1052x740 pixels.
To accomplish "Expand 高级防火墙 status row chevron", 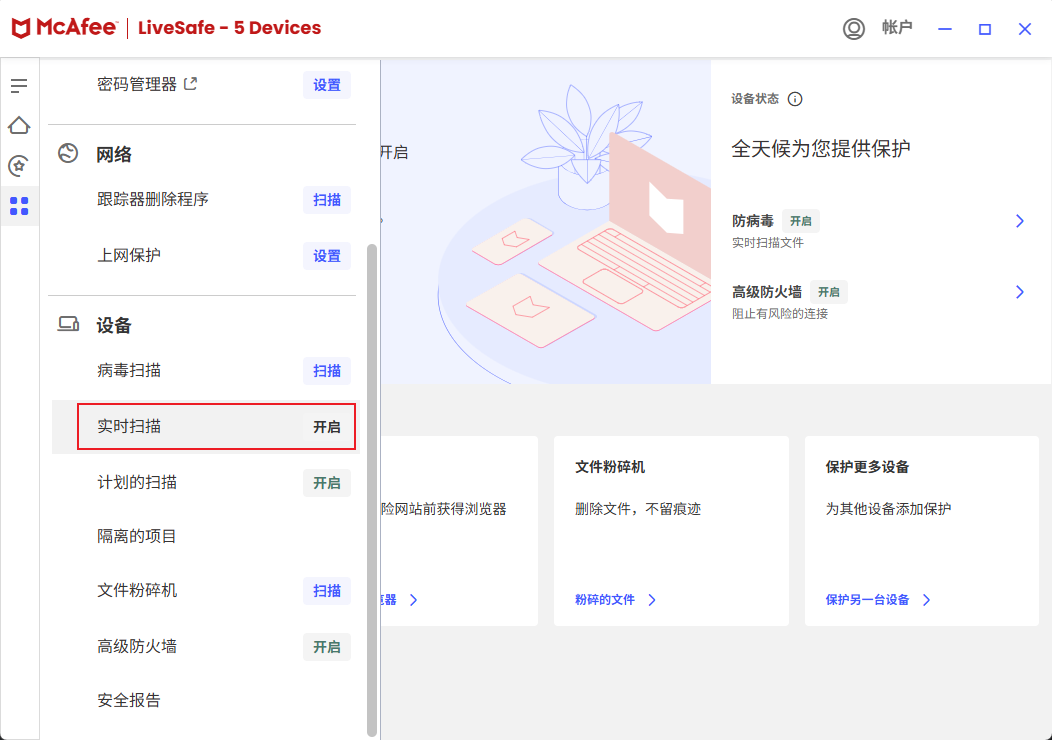I will (1020, 292).
